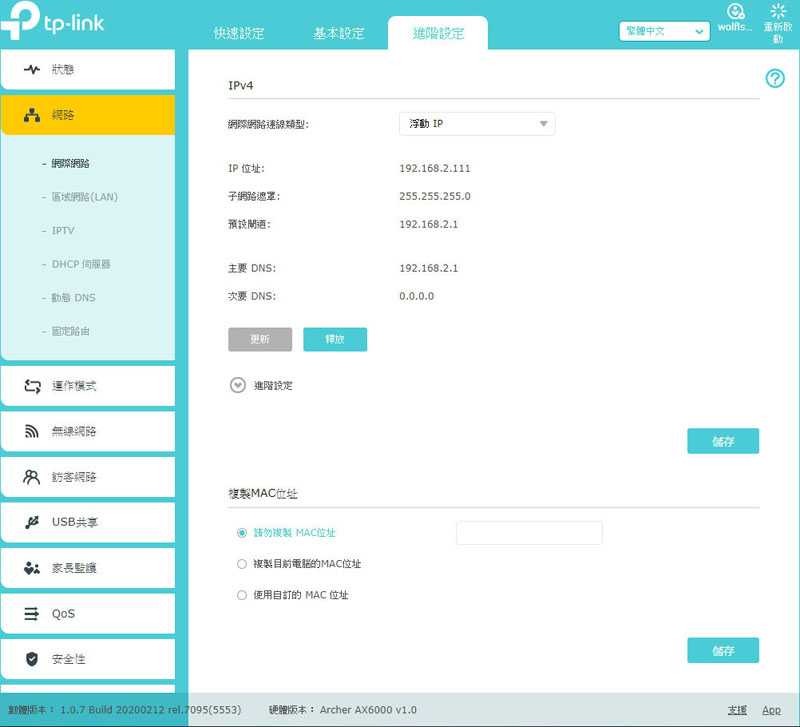The width and height of the screenshot is (800, 727).
Task: Click the 無線網路 wireless signal icon
Action: point(32,432)
